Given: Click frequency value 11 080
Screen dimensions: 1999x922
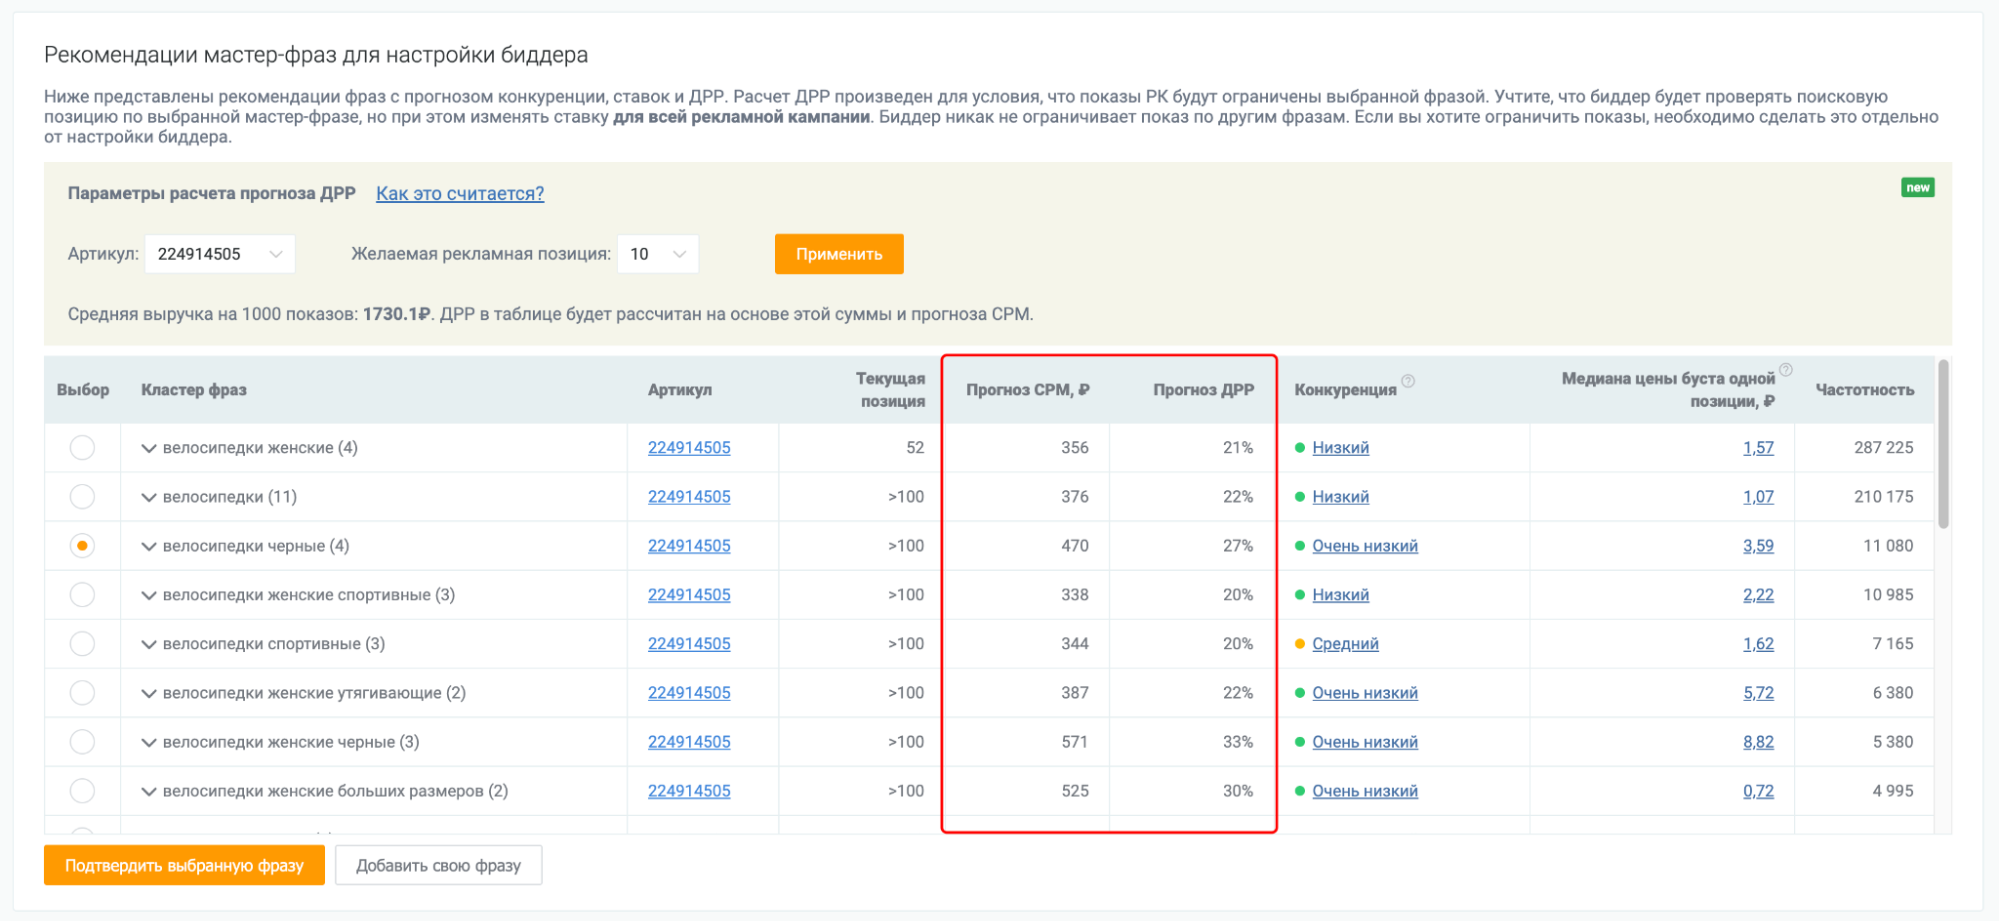Looking at the screenshot, I should [1888, 546].
